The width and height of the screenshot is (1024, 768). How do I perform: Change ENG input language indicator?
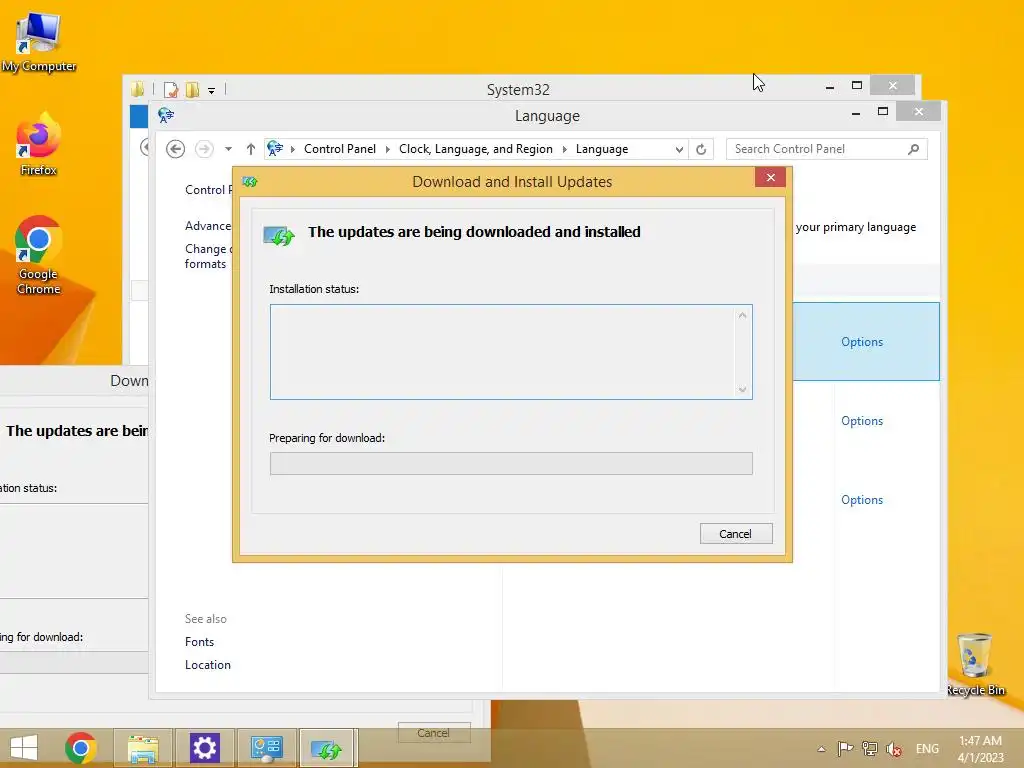(x=927, y=748)
